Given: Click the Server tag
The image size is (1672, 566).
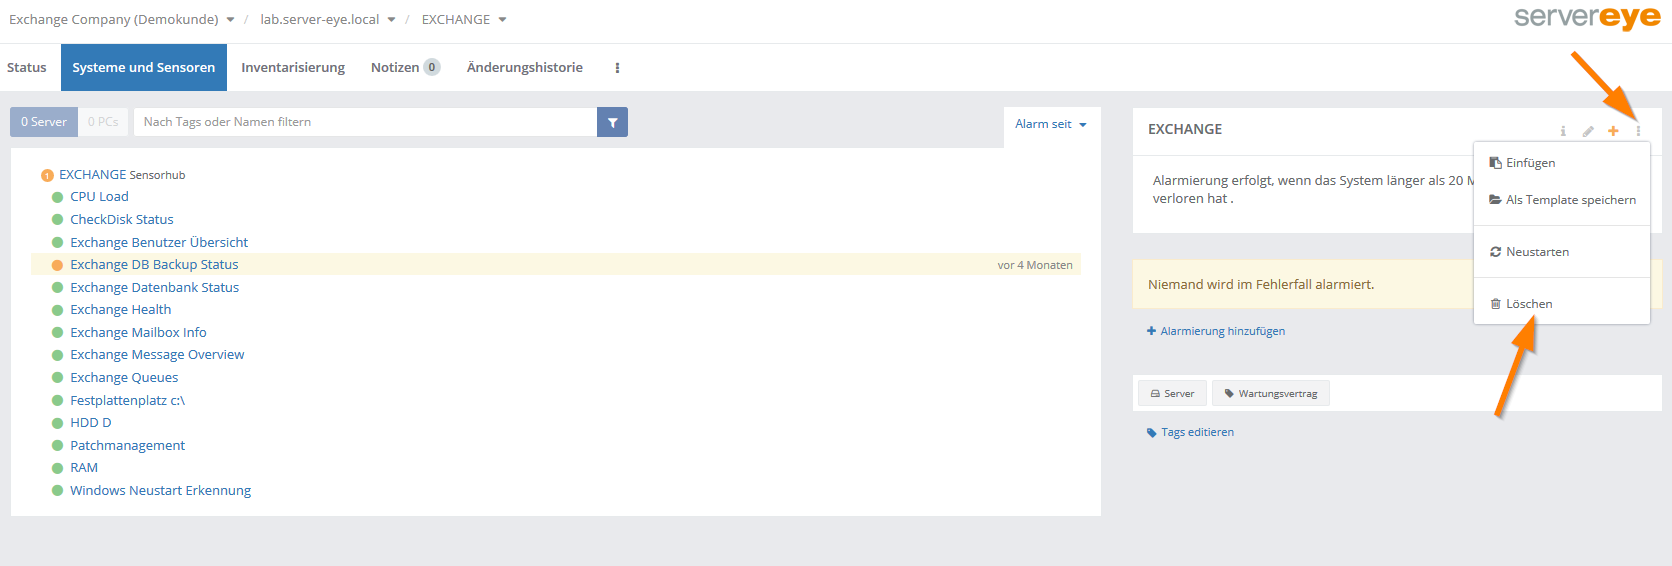Looking at the screenshot, I should 1172,393.
